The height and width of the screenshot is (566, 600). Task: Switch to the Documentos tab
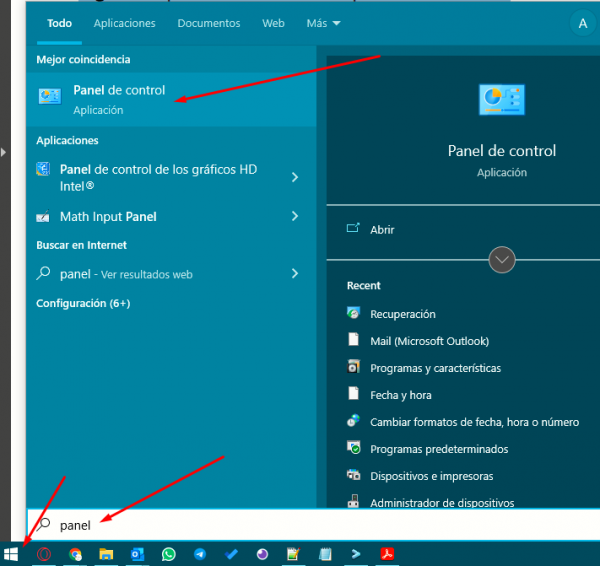[208, 23]
